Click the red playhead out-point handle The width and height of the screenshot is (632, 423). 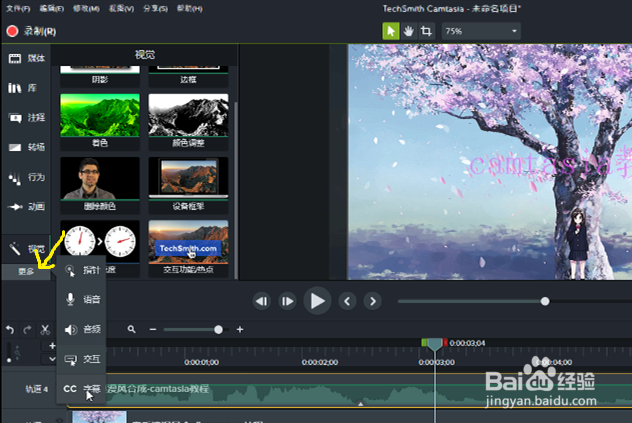(x=445, y=343)
